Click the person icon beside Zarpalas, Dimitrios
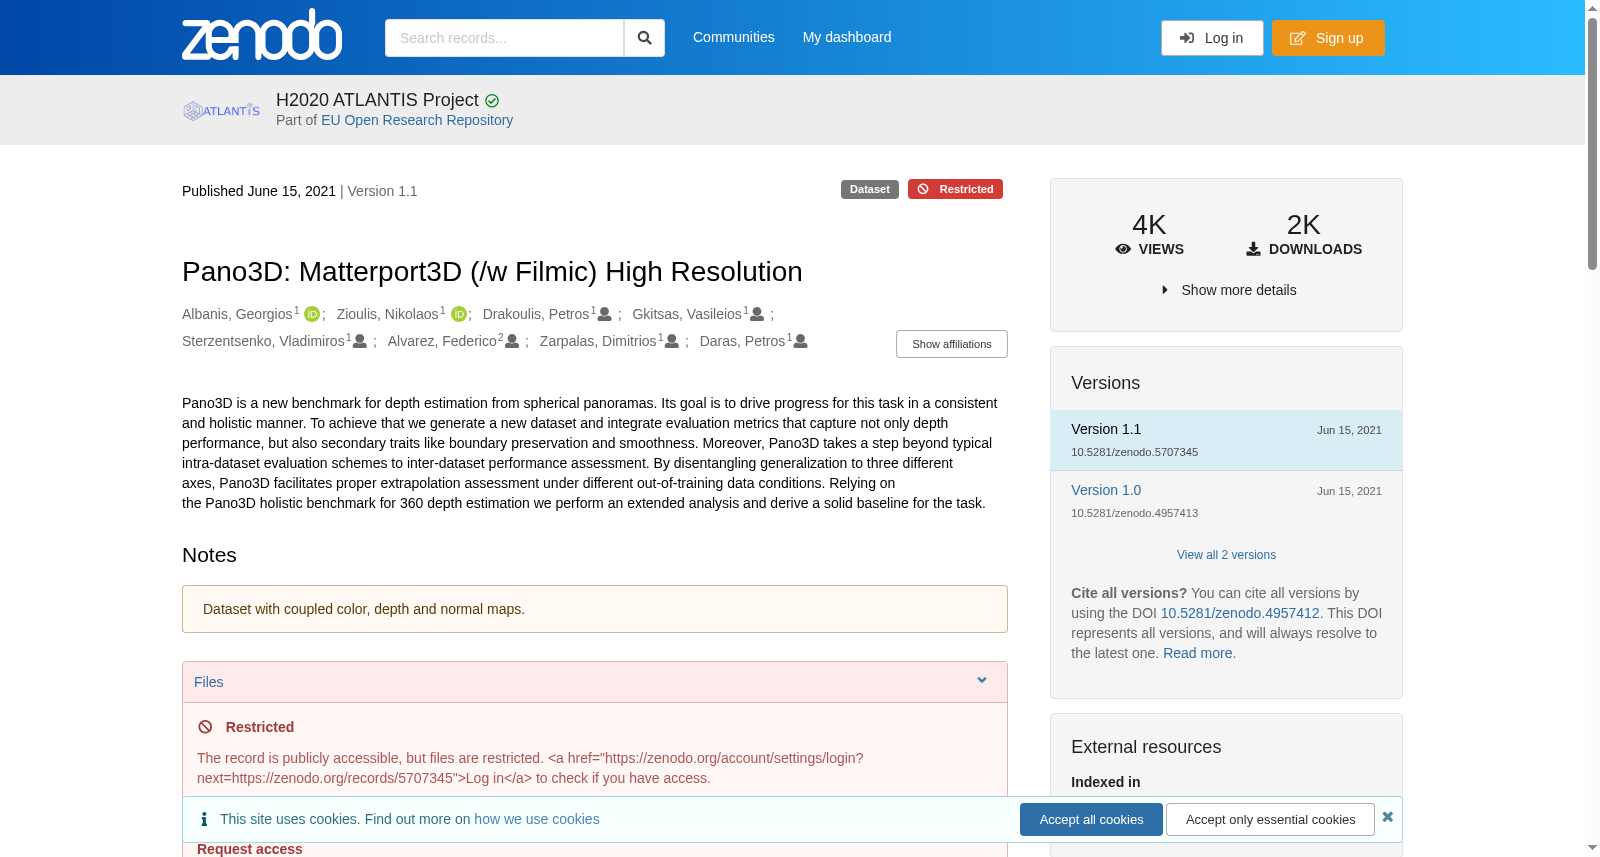This screenshot has height=857, width=1600. click(672, 341)
